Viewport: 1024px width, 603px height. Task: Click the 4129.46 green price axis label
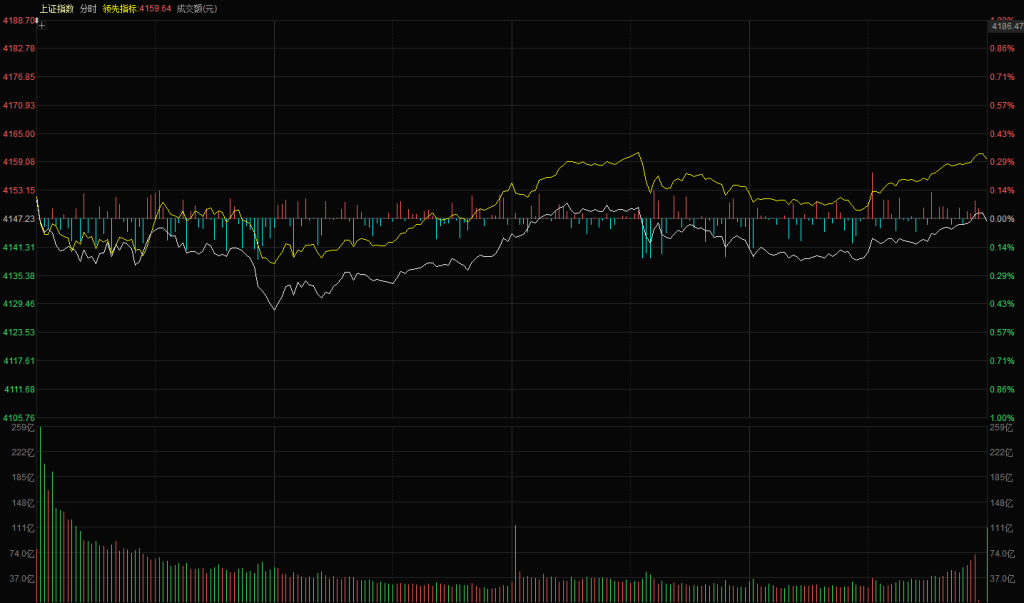[x=19, y=303]
